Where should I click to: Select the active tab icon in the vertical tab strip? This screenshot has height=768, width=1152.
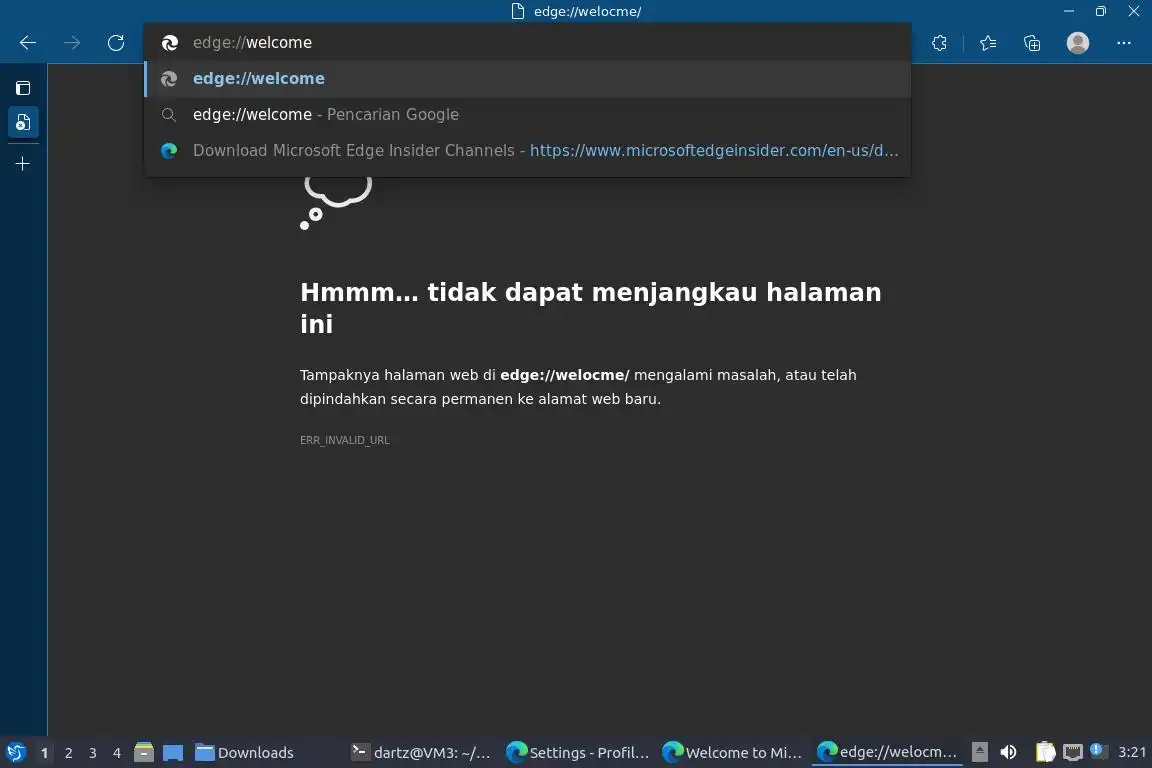click(23, 122)
